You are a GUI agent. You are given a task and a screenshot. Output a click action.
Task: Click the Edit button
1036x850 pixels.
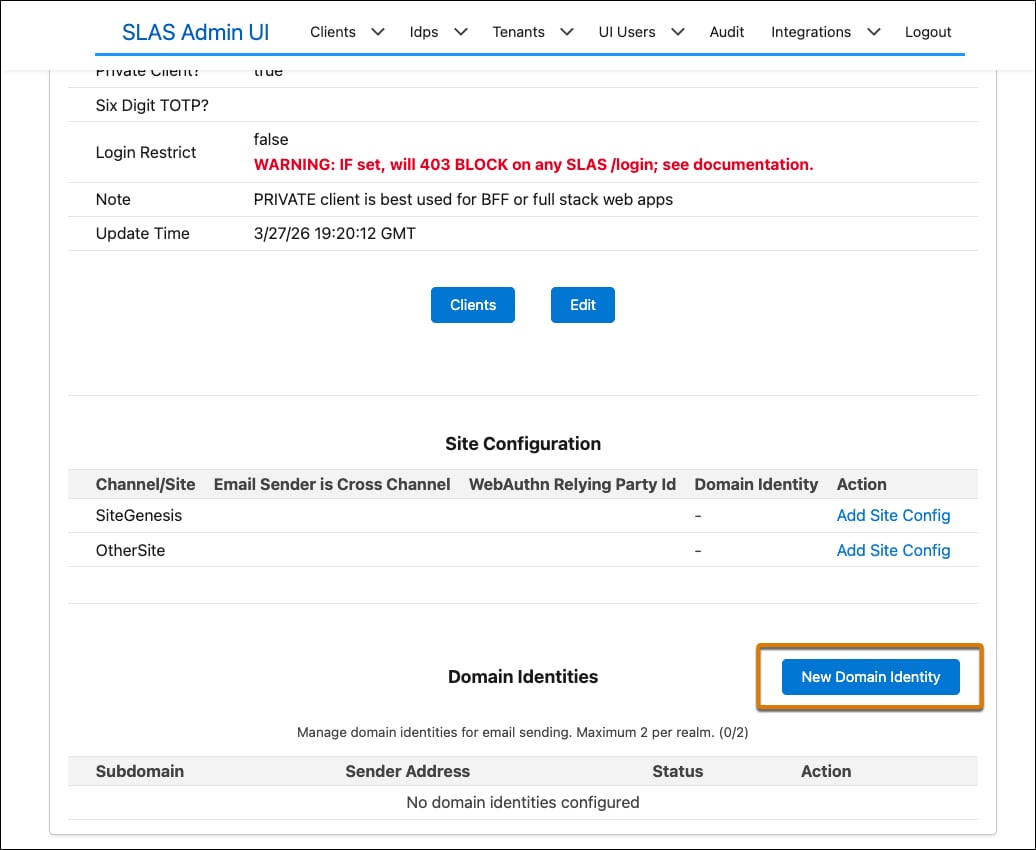582,304
